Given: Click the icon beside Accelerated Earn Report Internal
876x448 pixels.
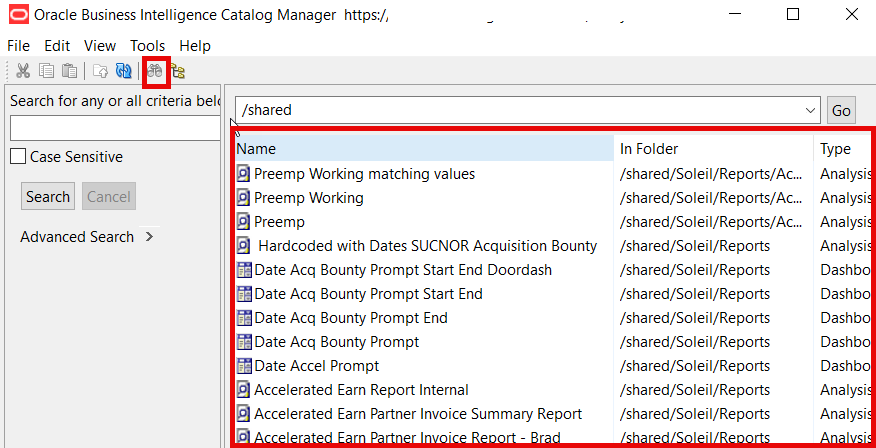Looking at the screenshot, I should (x=244, y=389).
